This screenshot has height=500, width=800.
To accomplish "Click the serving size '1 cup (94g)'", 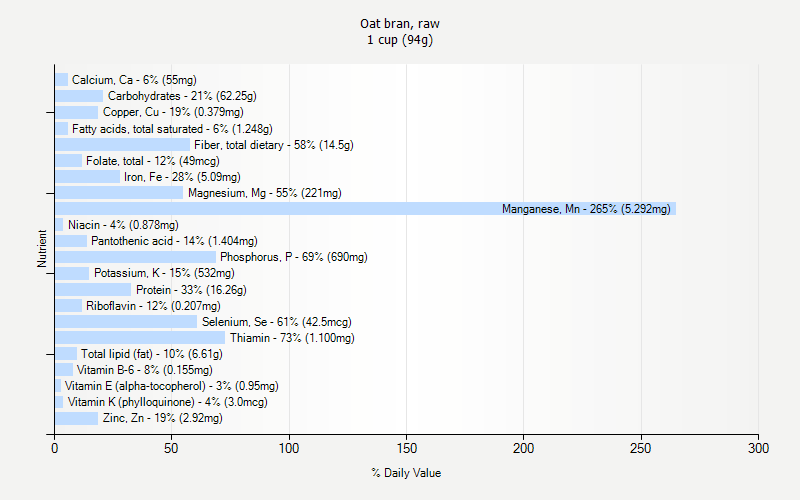I will [x=399, y=40].
